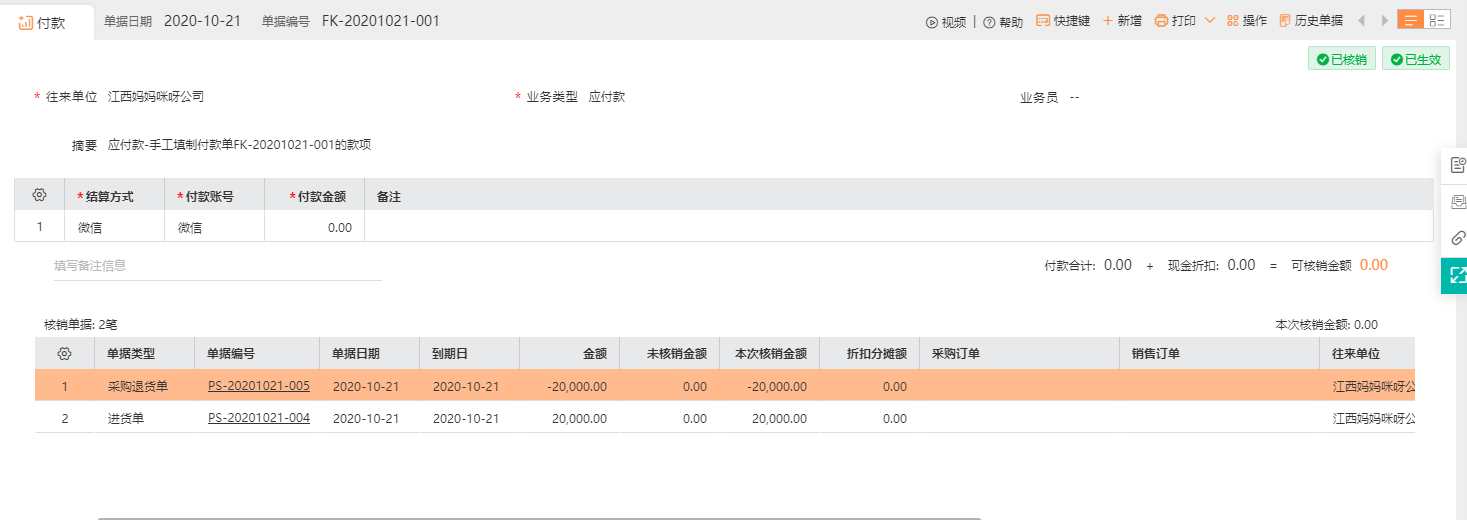Click the 打印 print icon
The width and height of the screenshot is (1467, 520).
click(1161, 21)
